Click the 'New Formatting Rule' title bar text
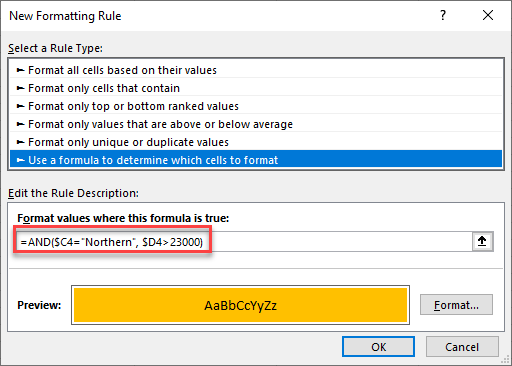Viewport: 512px width, 366px height. 65,16
